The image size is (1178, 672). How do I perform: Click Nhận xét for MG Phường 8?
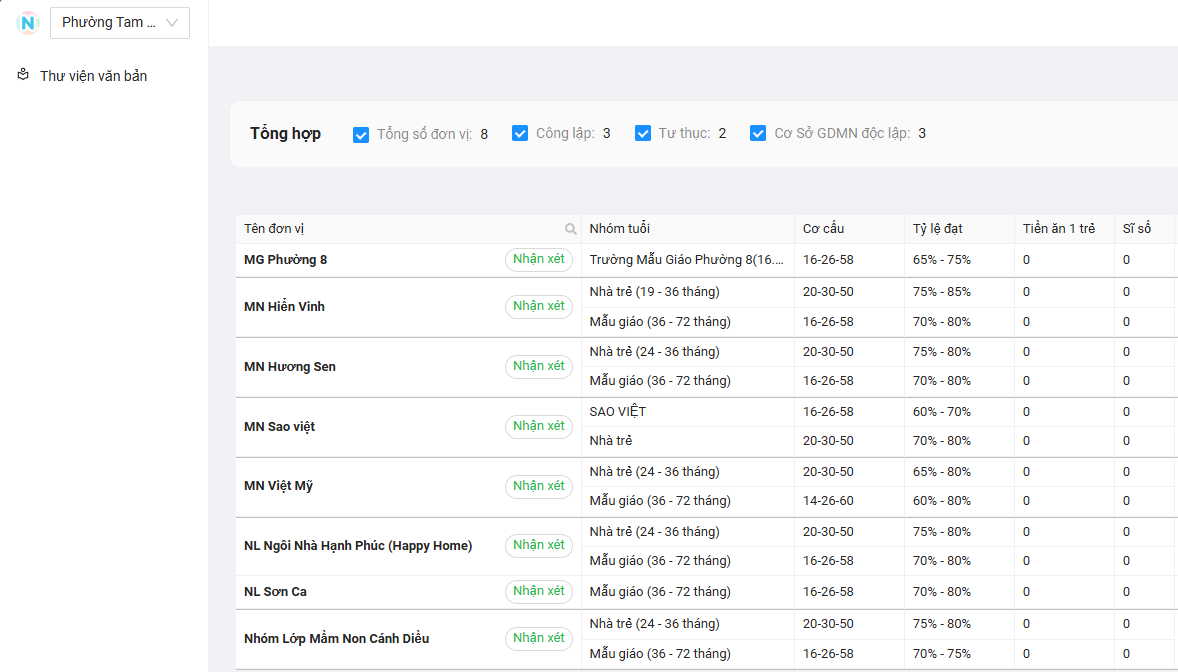[x=538, y=259]
